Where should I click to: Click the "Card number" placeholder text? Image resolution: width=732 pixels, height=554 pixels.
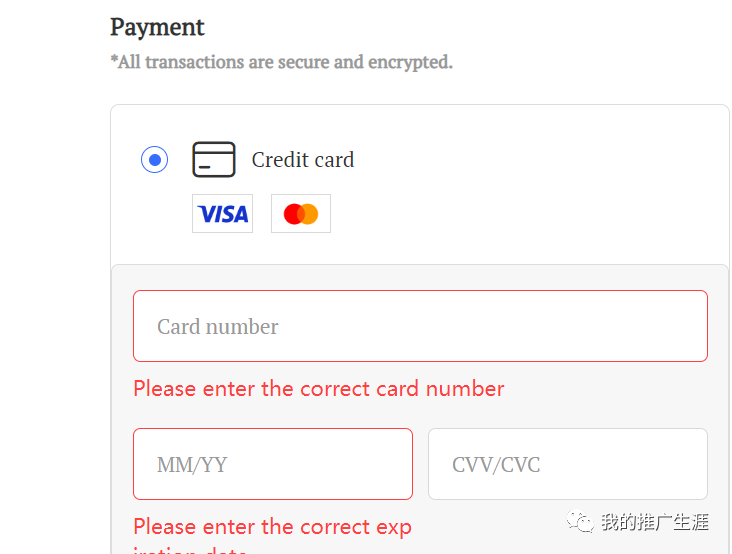click(217, 327)
